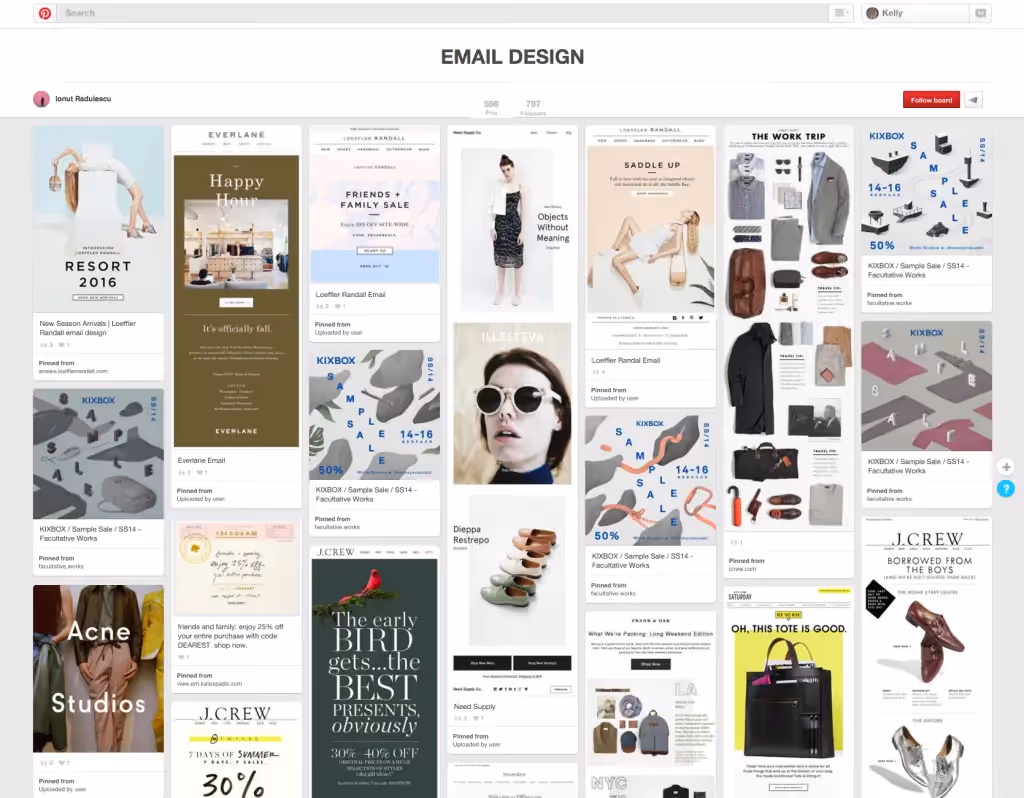
Task: Click the Pinterest logo icon
Action: click(44, 13)
